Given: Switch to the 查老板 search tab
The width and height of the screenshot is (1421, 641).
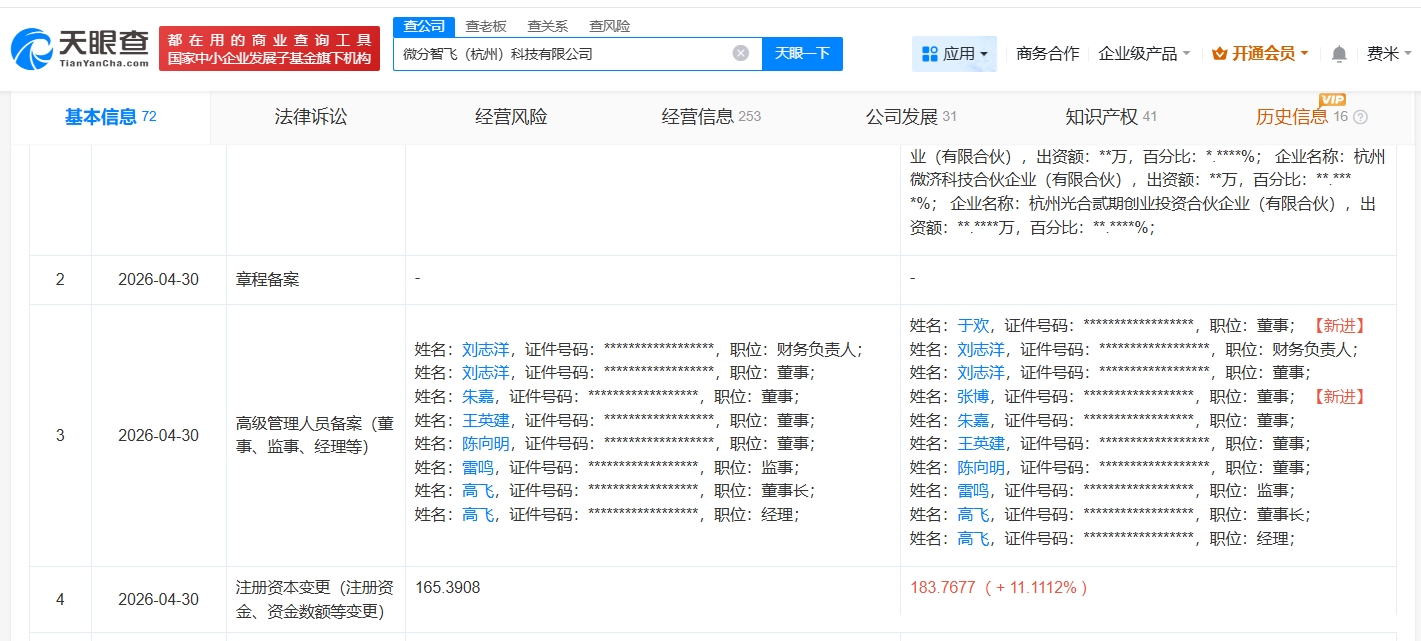Looking at the screenshot, I should [486, 26].
